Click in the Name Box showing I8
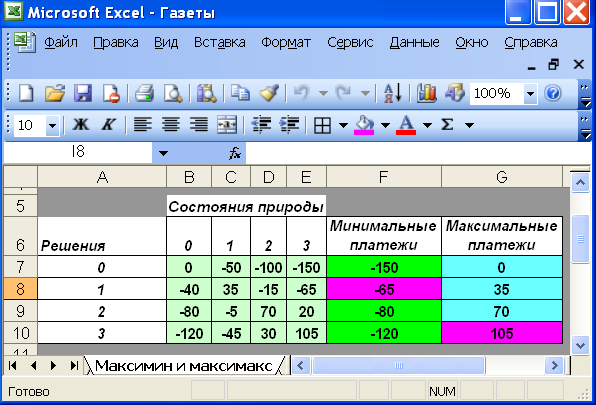 coord(78,152)
